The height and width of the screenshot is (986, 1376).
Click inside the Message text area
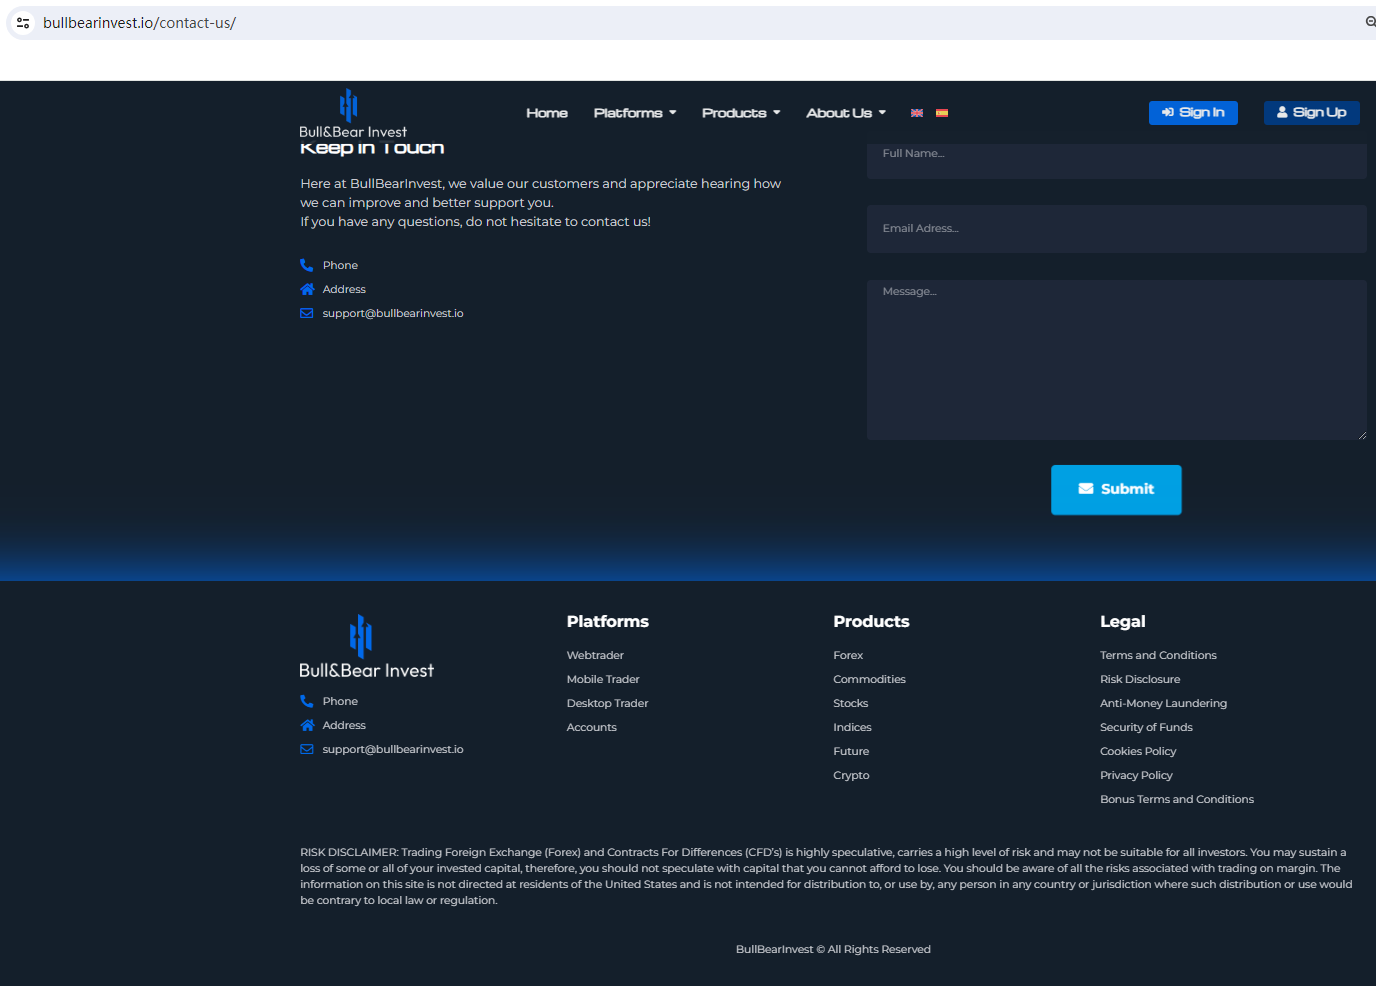pyautogui.click(x=1116, y=360)
